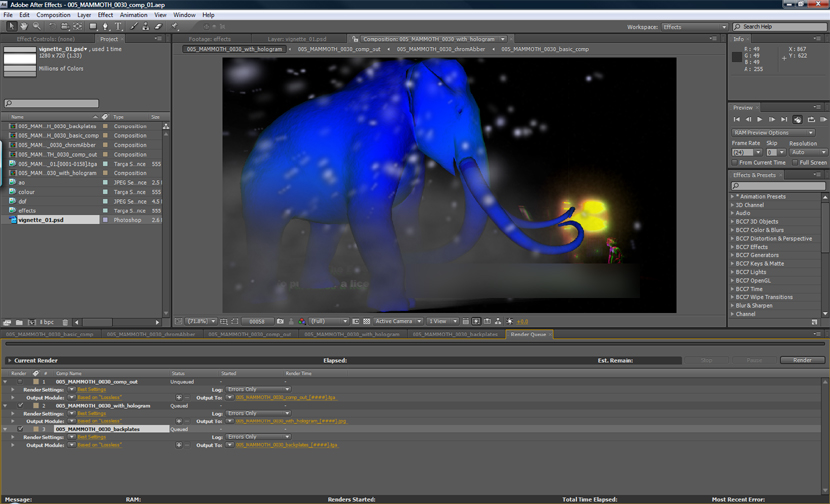830x504 pixels.
Task: Expand Animation Presets category
Action: point(733,196)
